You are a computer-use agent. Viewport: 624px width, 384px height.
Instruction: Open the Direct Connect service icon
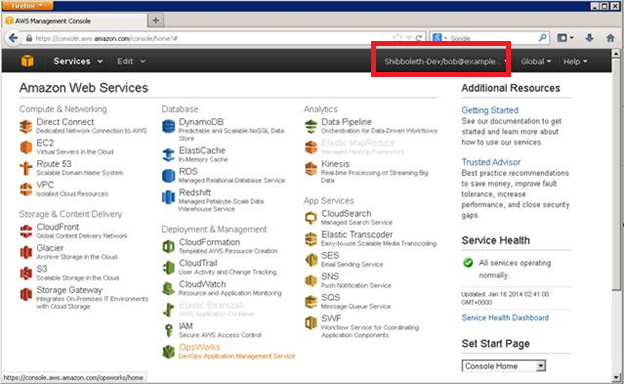click(x=26, y=127)
